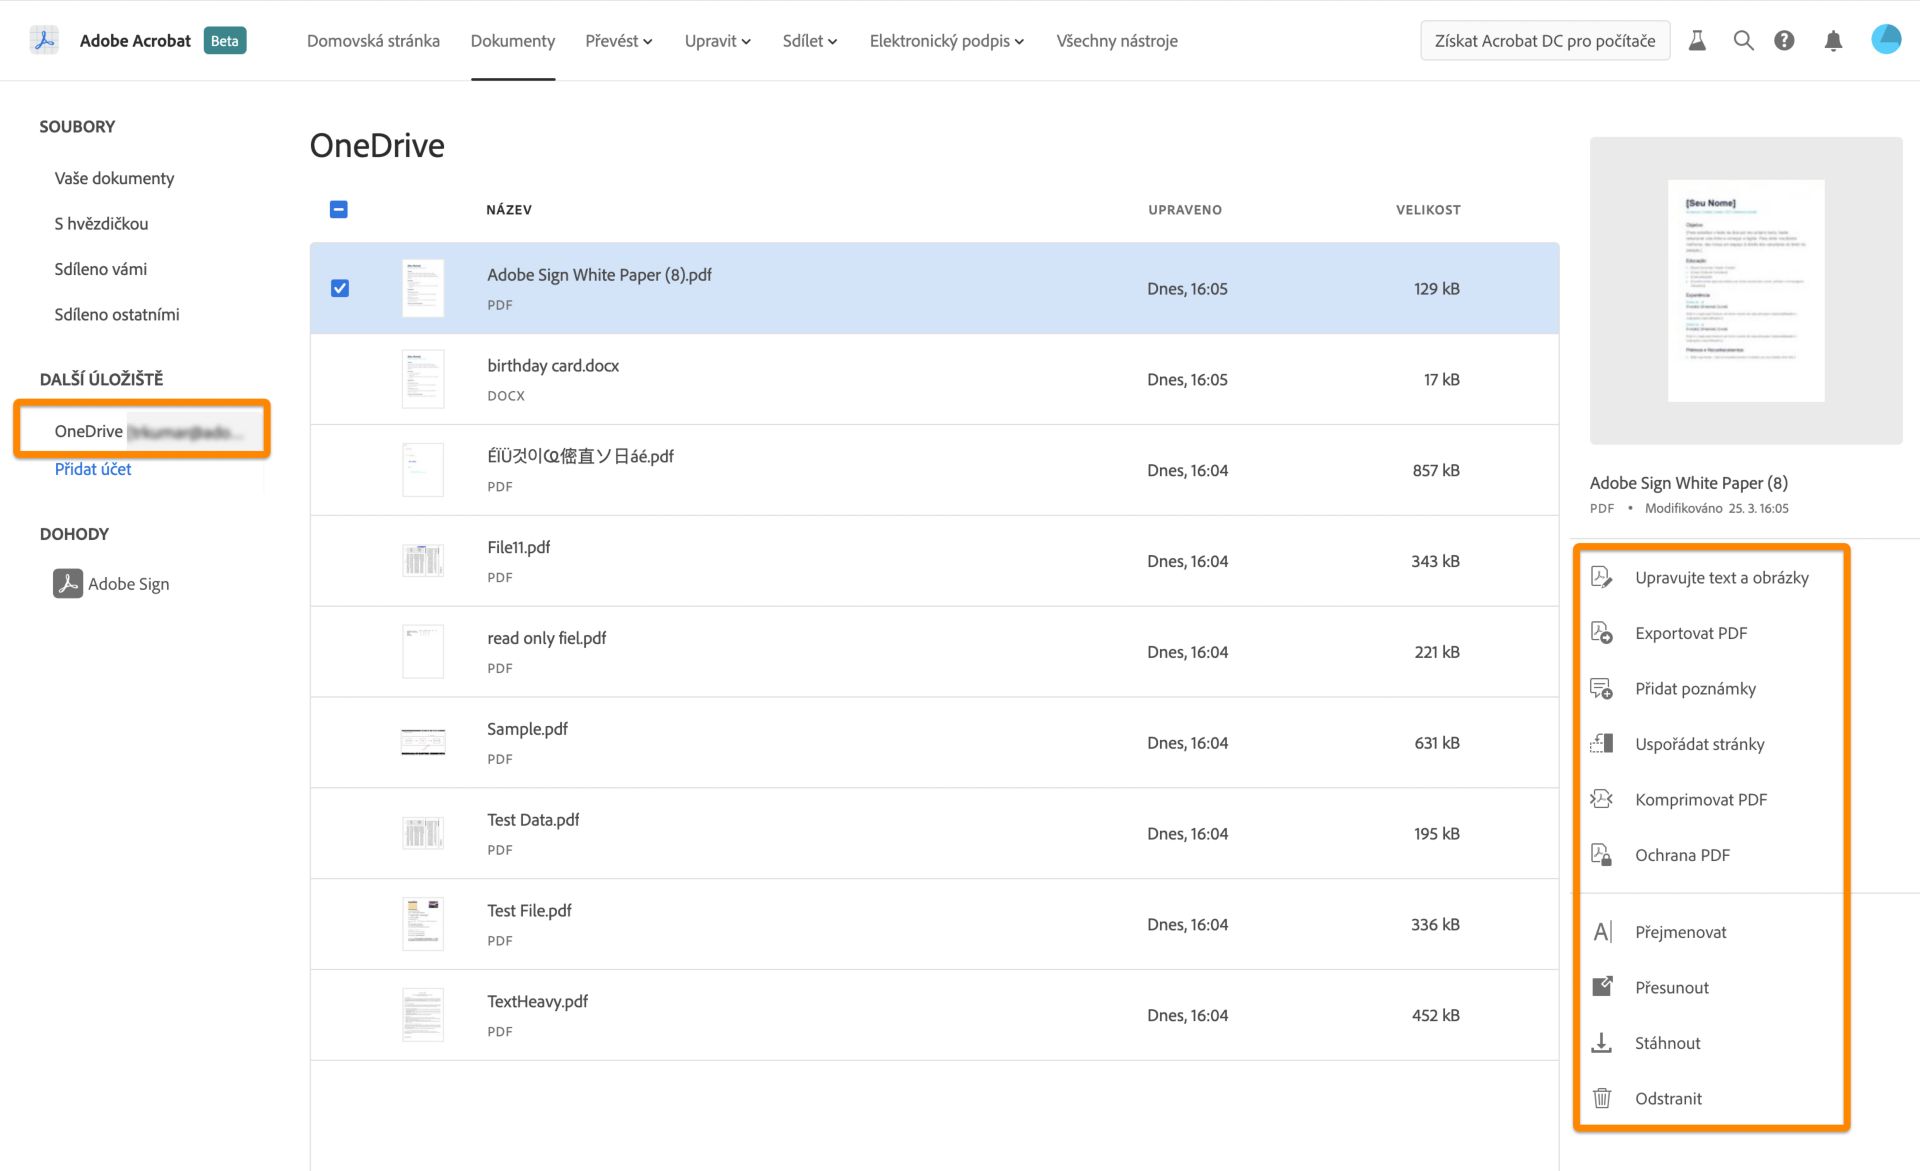Click the Přesunout label
The width and height of the screenshot is (1920, 1171).
1671,987
